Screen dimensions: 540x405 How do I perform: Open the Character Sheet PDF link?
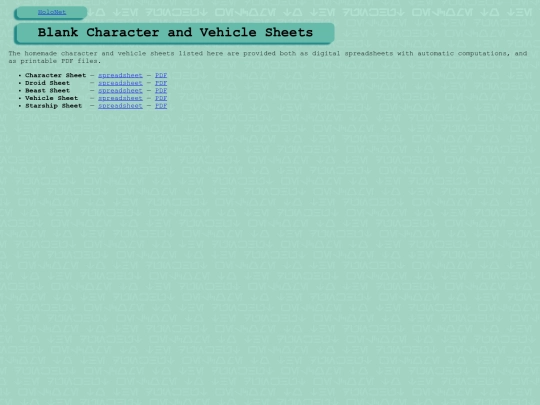tap(161, 75)
